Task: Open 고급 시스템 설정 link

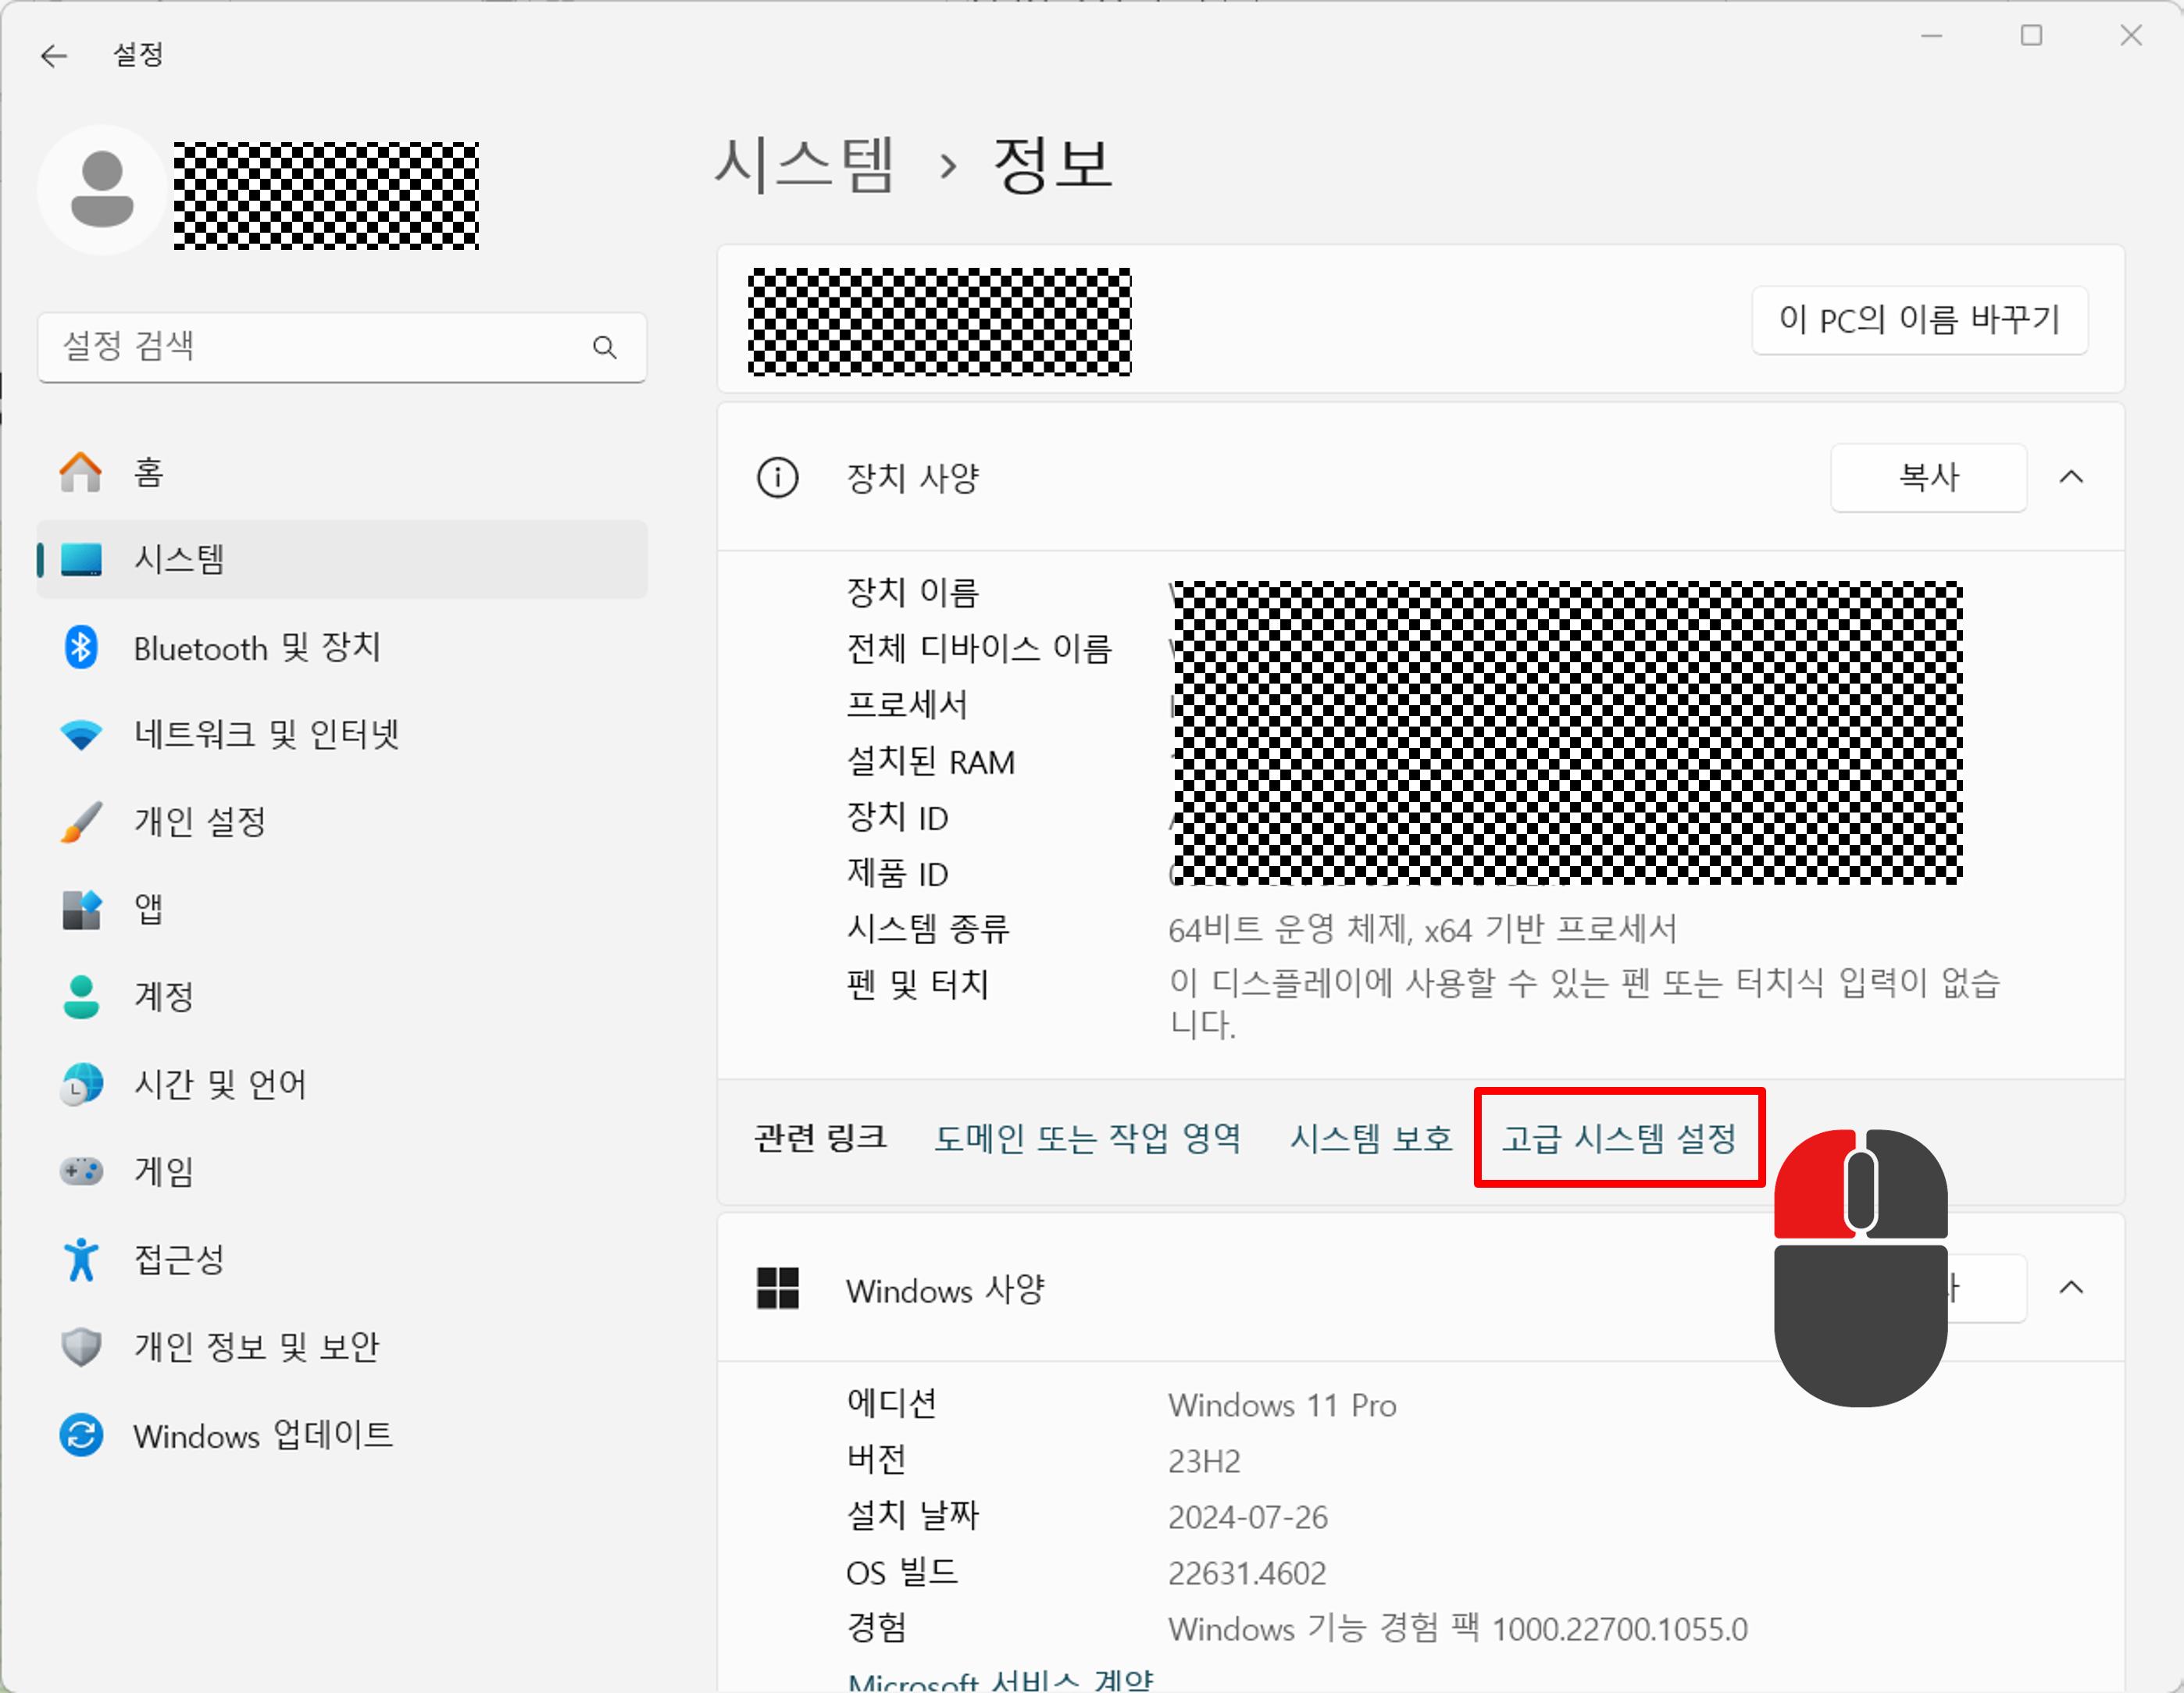Action: tap(1619, 1138)
